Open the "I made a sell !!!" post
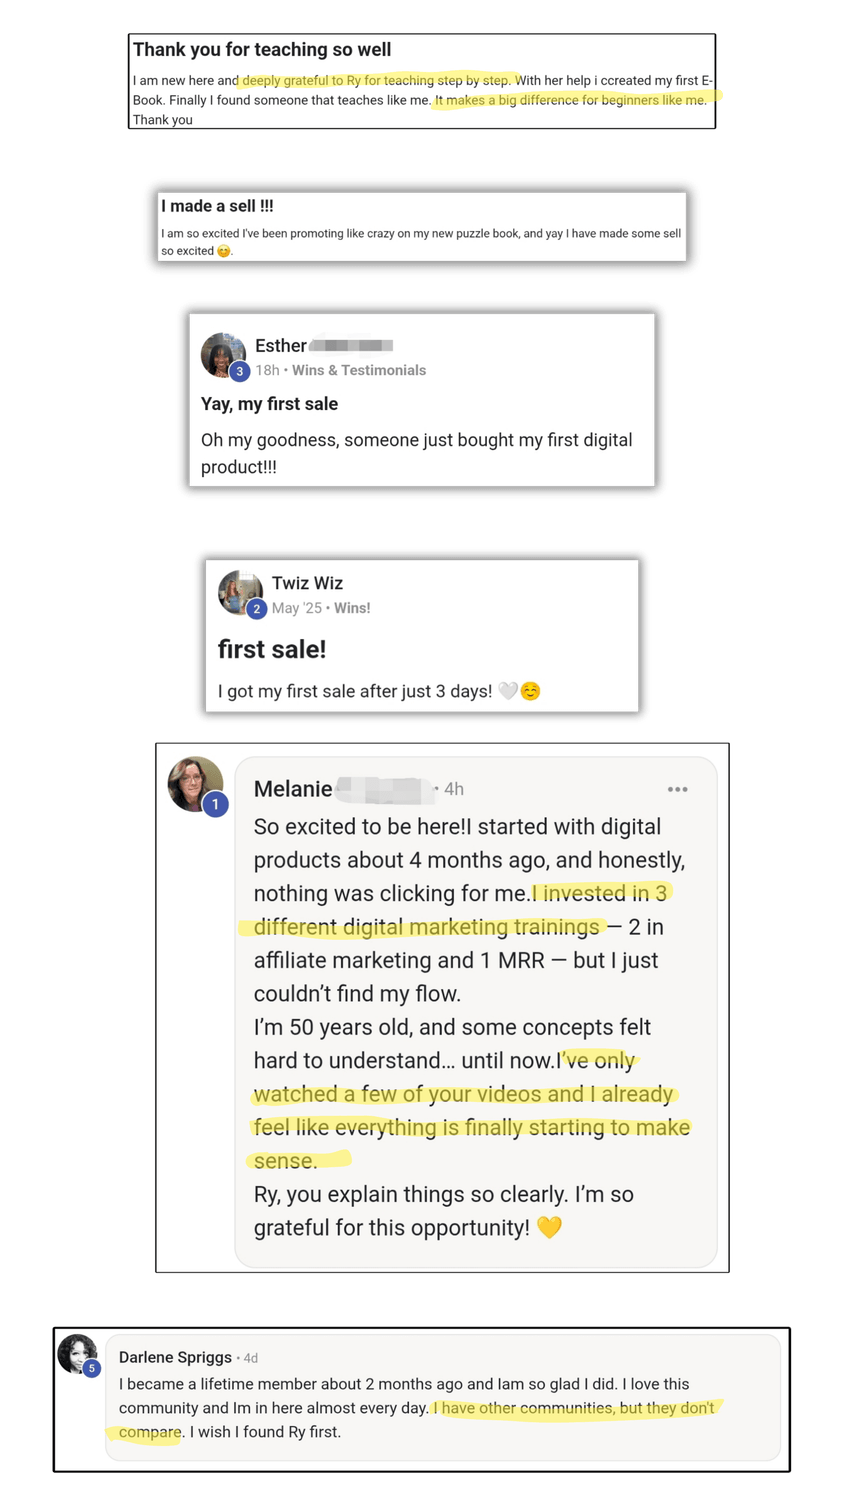Screen dimensions: 844x1500 click(217, 206)
